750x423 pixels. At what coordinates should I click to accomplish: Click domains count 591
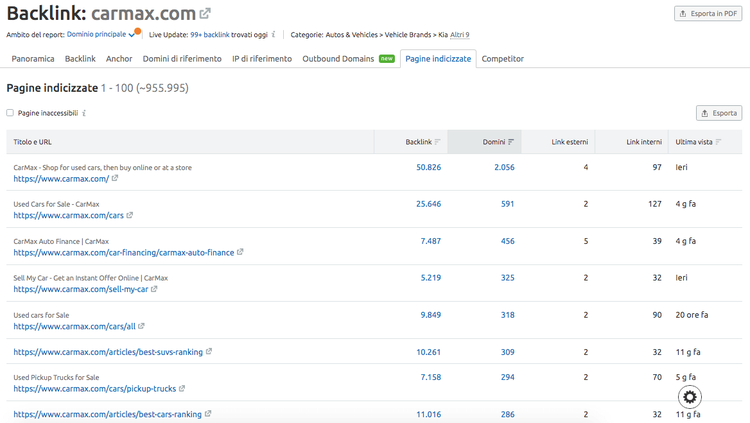507,204
